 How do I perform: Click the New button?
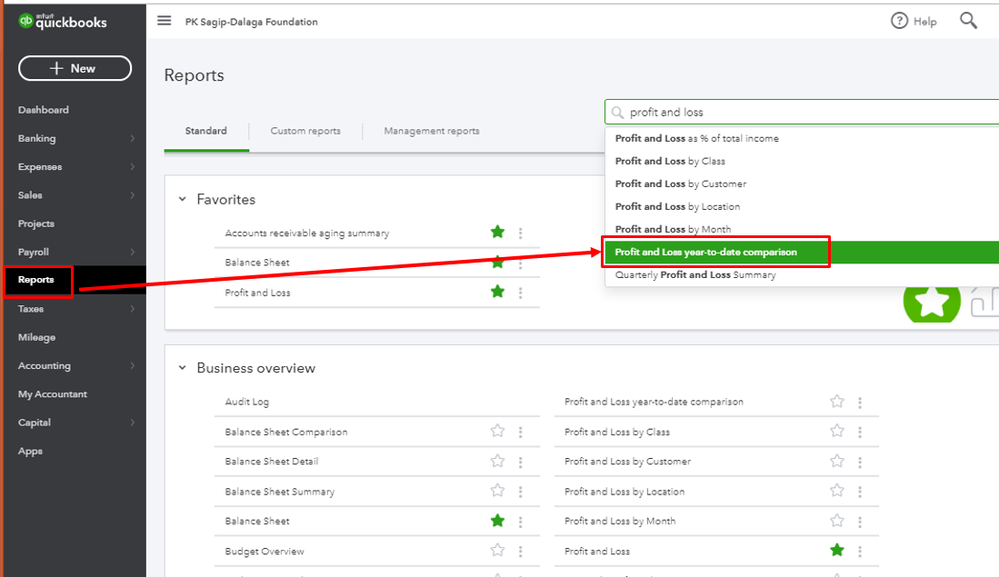tap(74, 68)
